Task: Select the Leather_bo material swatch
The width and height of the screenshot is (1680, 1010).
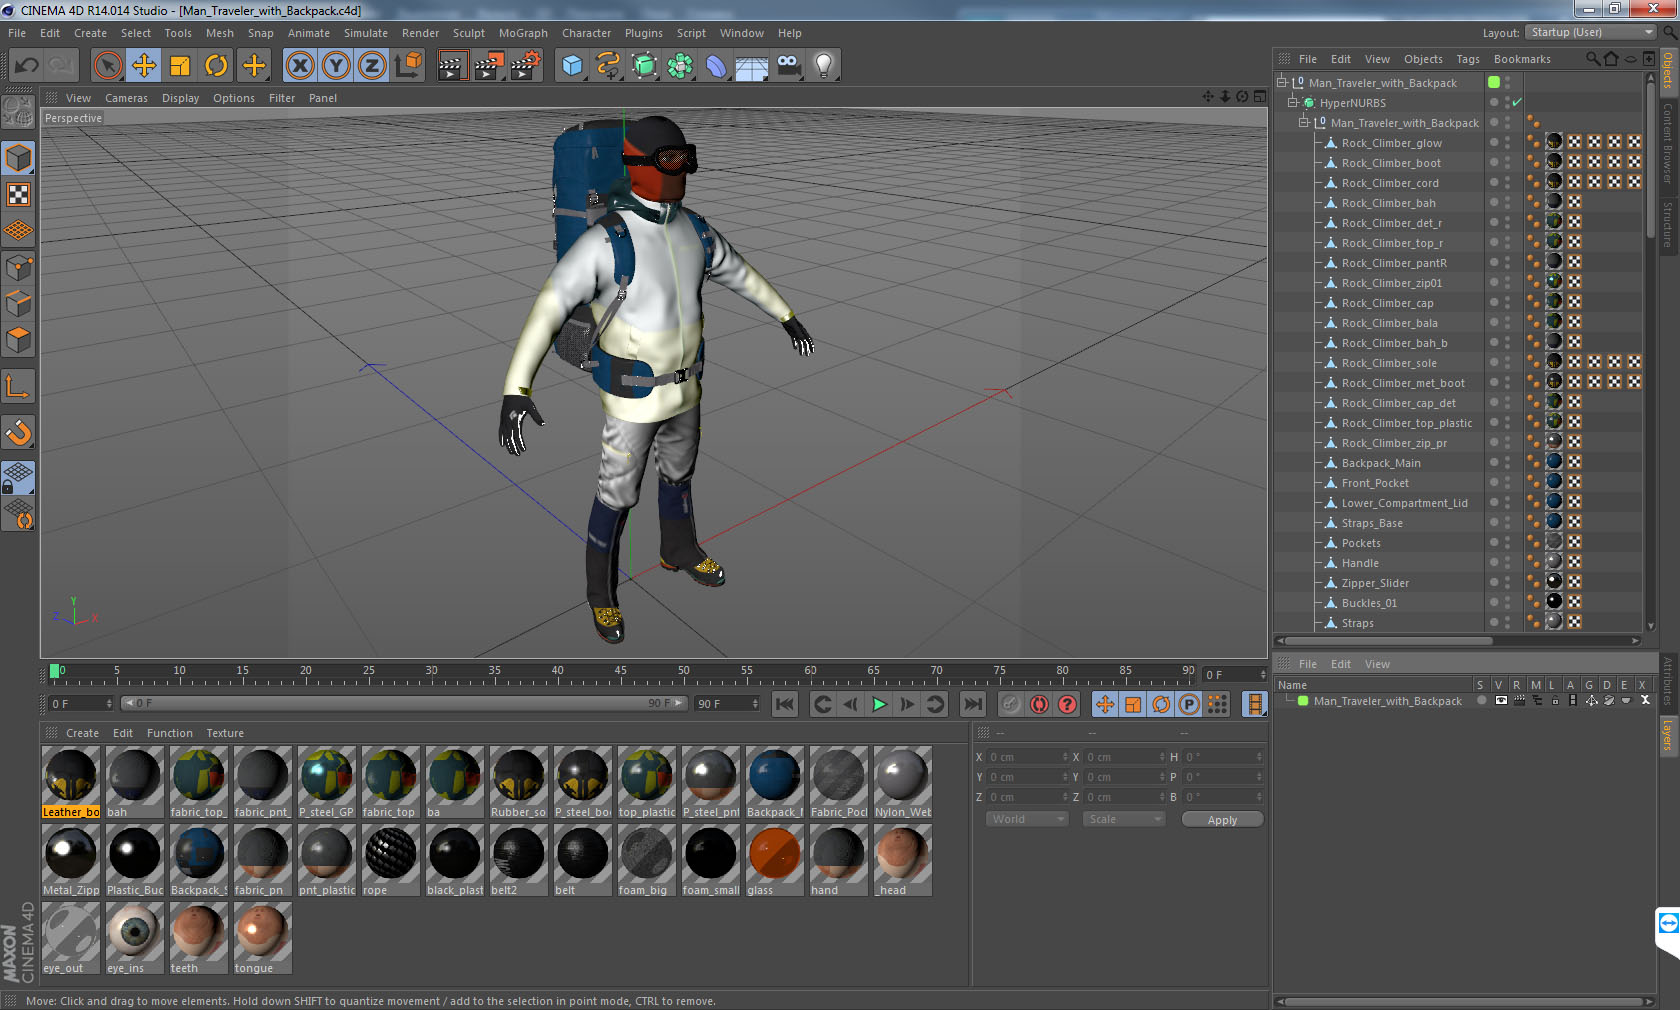Action: click(71, 782)
